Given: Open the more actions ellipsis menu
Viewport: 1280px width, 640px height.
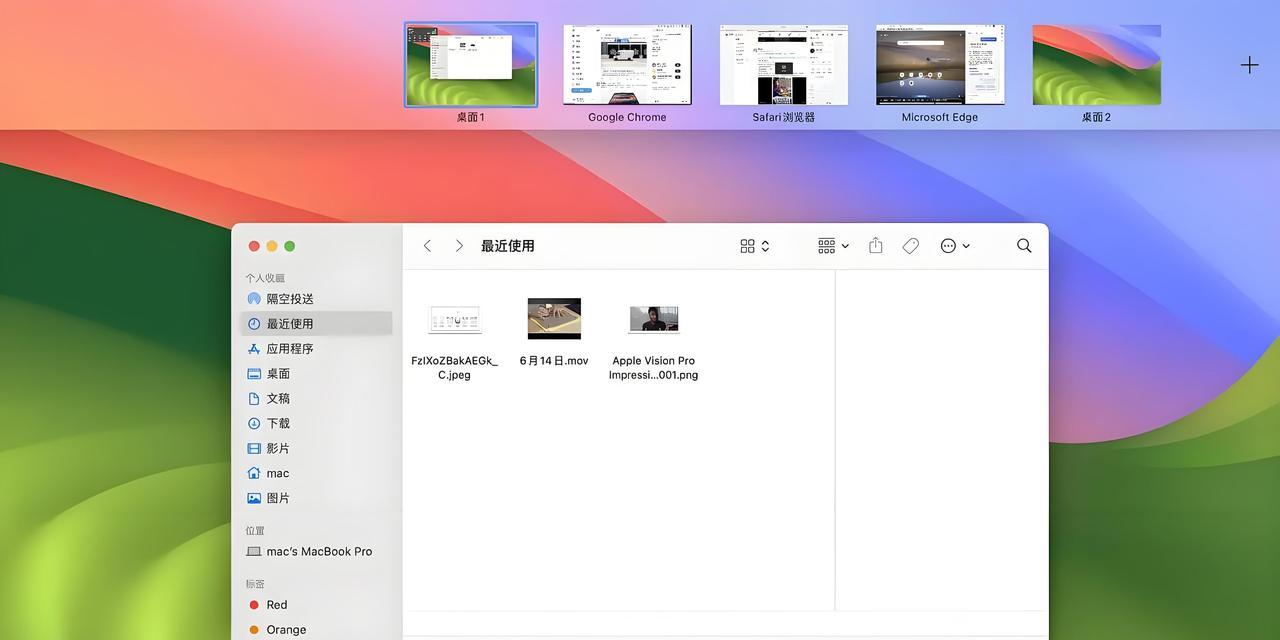Looking at the screenshot, I should tap(955, 245).
